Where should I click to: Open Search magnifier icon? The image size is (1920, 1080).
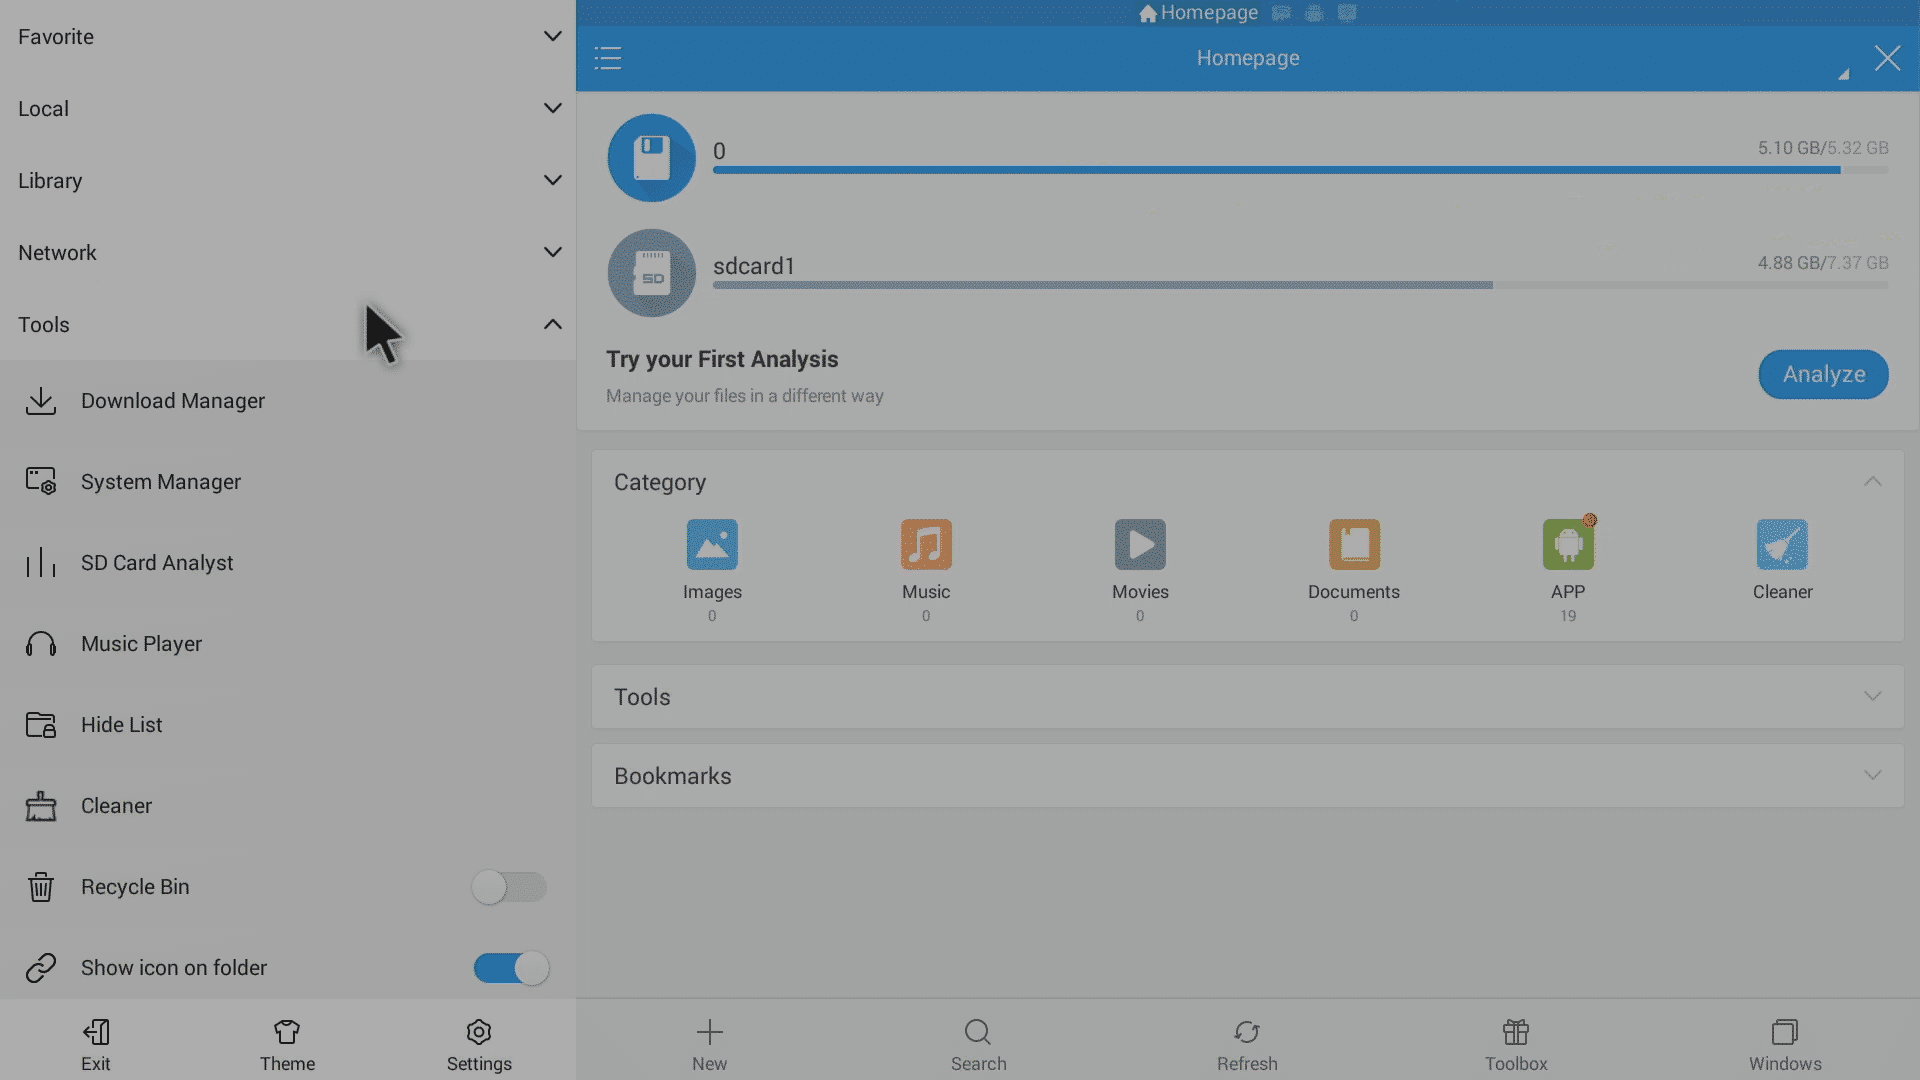coord(978,1032)
